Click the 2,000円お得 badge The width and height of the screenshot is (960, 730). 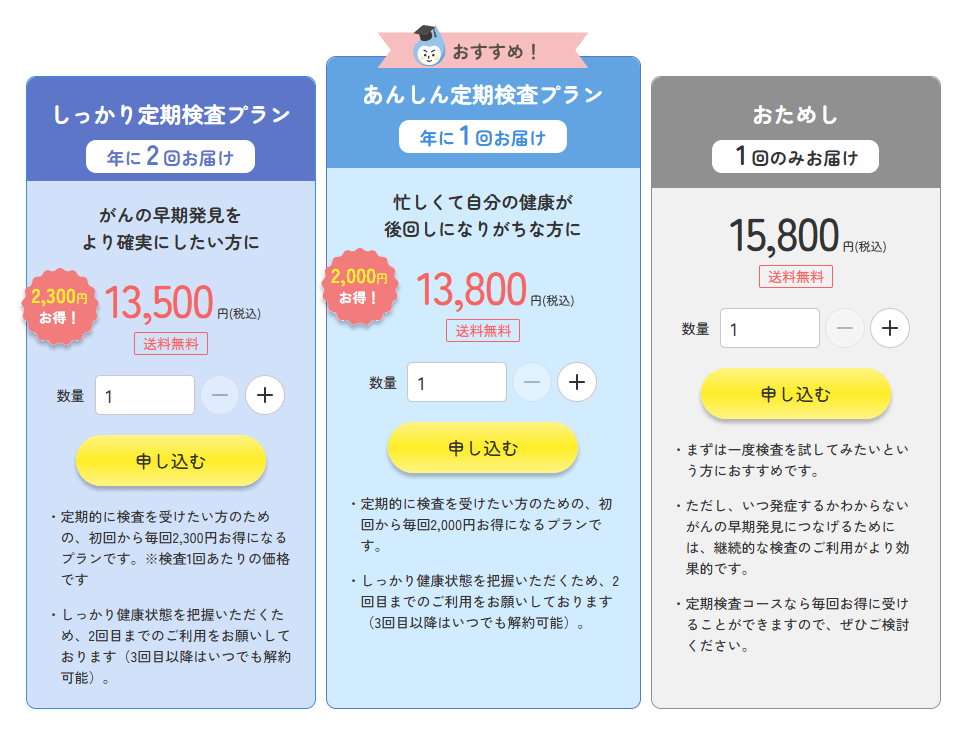pyautogui.click(x=359, y=286)
